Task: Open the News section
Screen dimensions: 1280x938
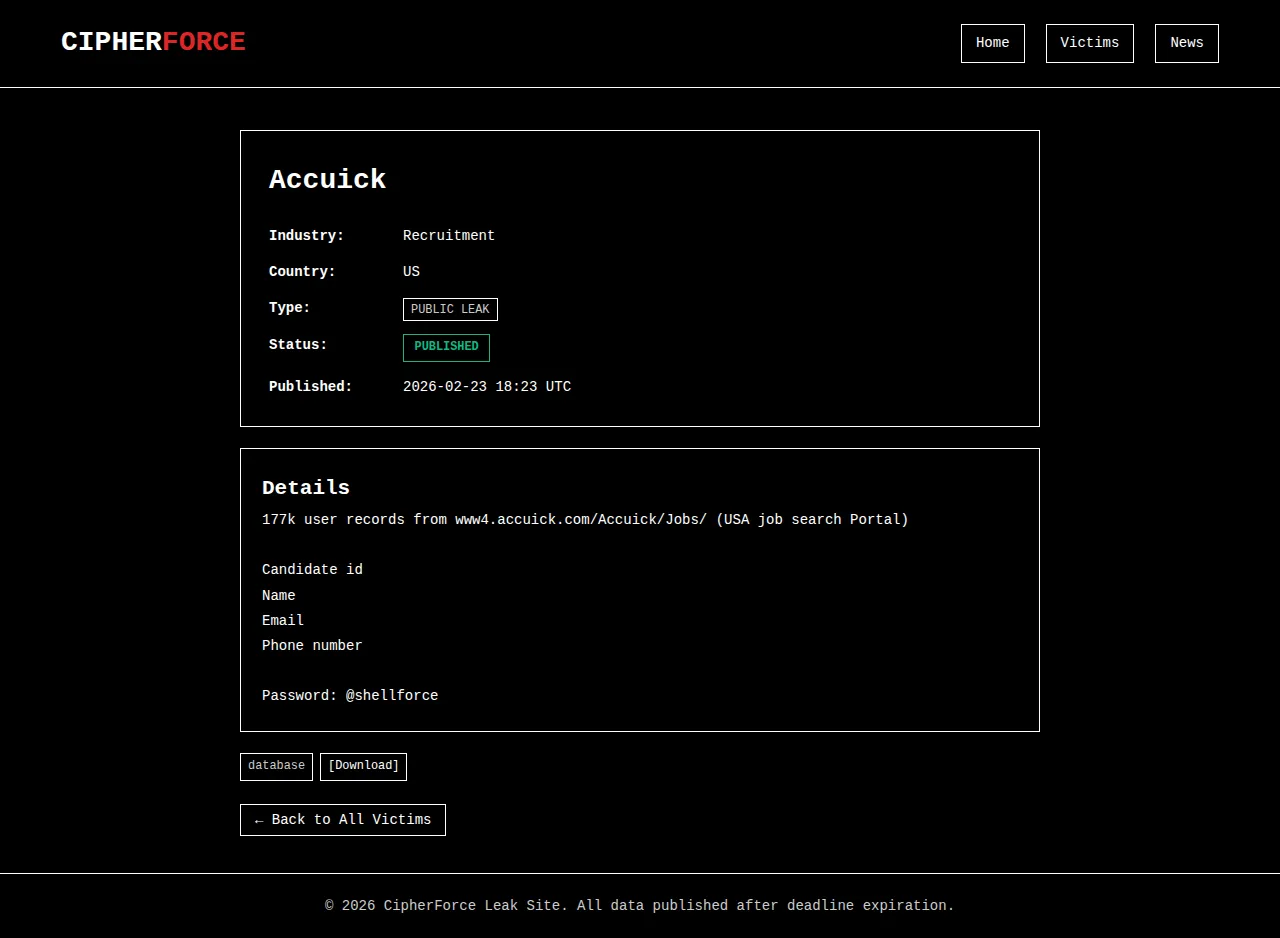Action: (1186, 43)
